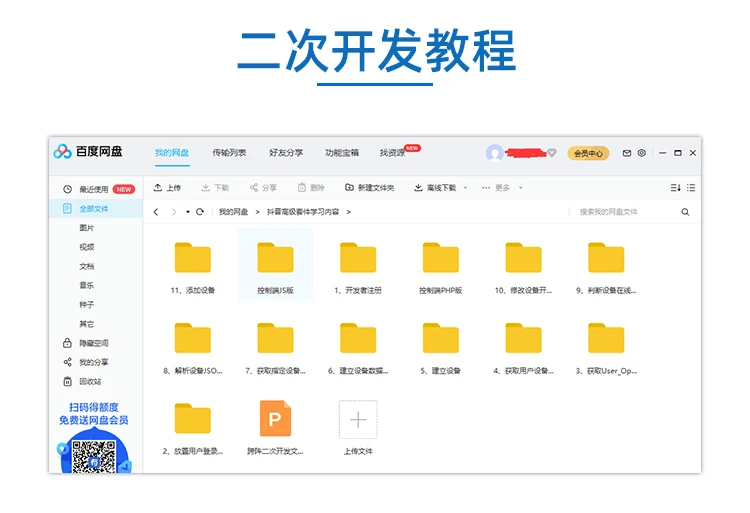Click the search magnifier icon
This screenshot has width=750, height=513.
685,212
